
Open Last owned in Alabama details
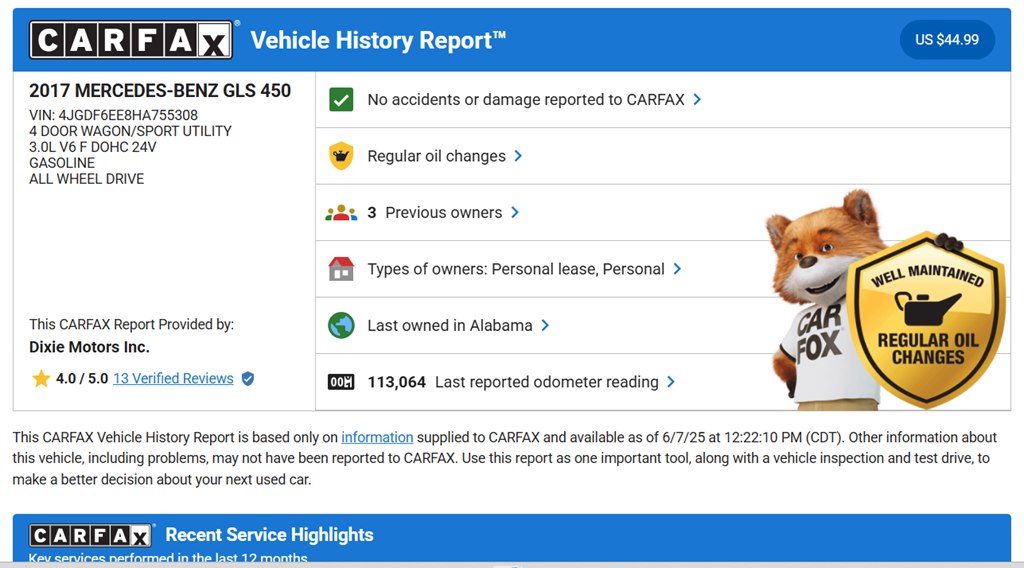[x=450, y=325]
